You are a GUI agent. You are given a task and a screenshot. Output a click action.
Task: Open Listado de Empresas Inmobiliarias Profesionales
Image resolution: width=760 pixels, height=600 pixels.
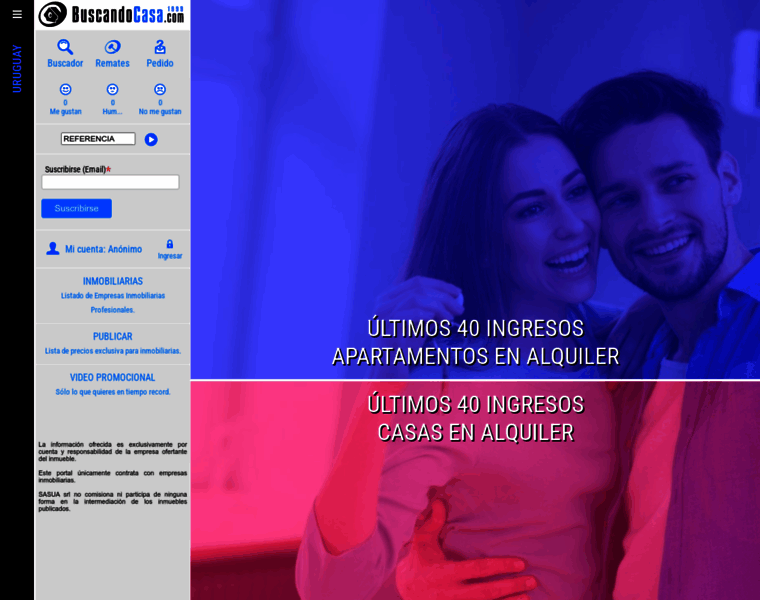click(x=112, y=302)
